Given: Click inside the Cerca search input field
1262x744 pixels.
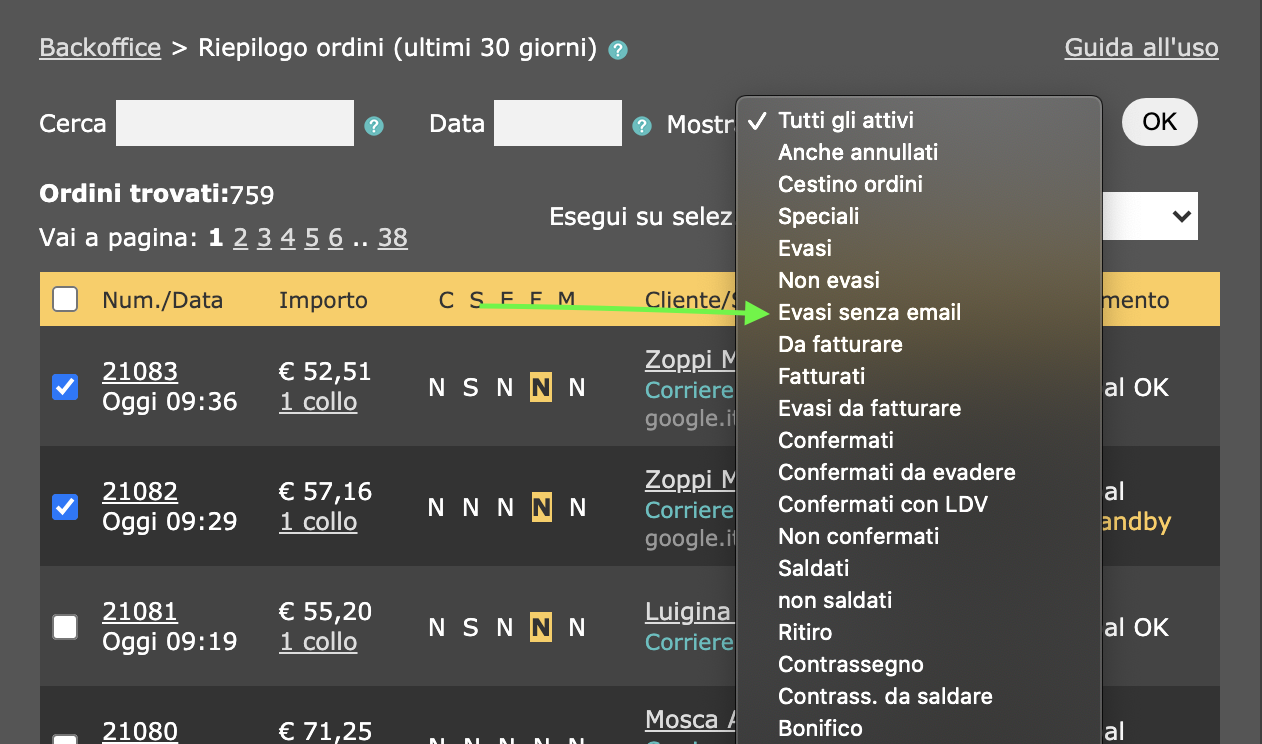Looking at the screenshot, I should pyautogui.click(x=235, y=122).
